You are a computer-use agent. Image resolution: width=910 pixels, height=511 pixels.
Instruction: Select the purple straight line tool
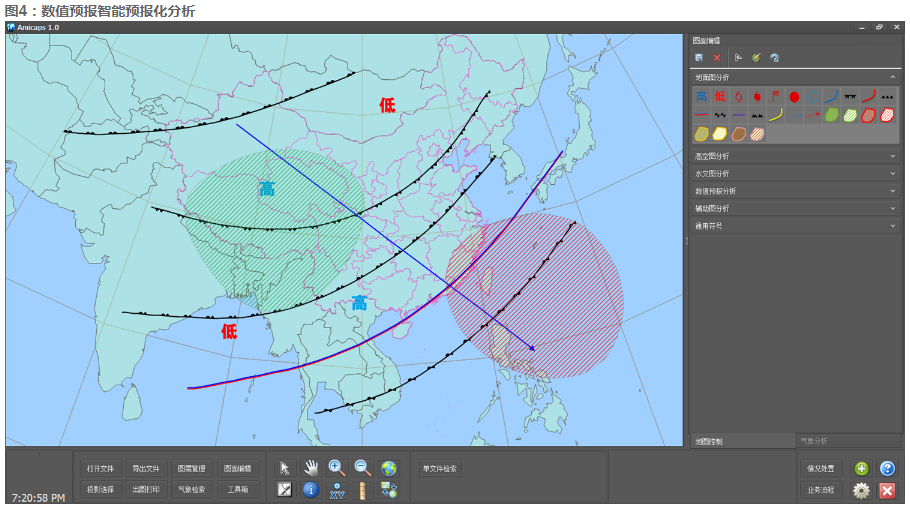tap(739, 115)
